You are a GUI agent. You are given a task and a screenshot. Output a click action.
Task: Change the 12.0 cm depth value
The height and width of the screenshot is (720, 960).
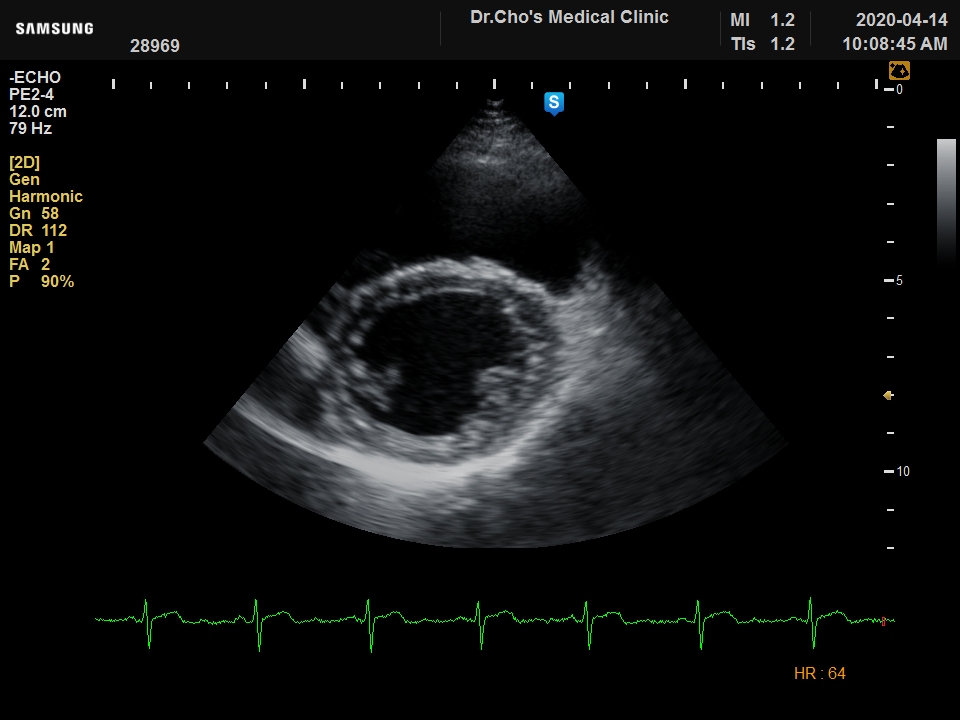point(38,112)
